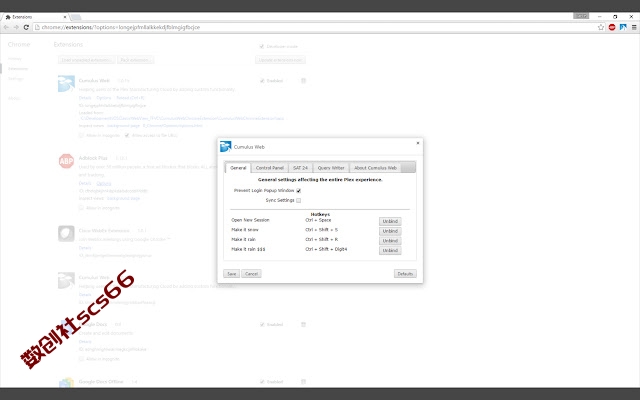The image size is (640, 400).
Task: Click the chrome://extensions address bar
Action: click(x=314, y=27)
